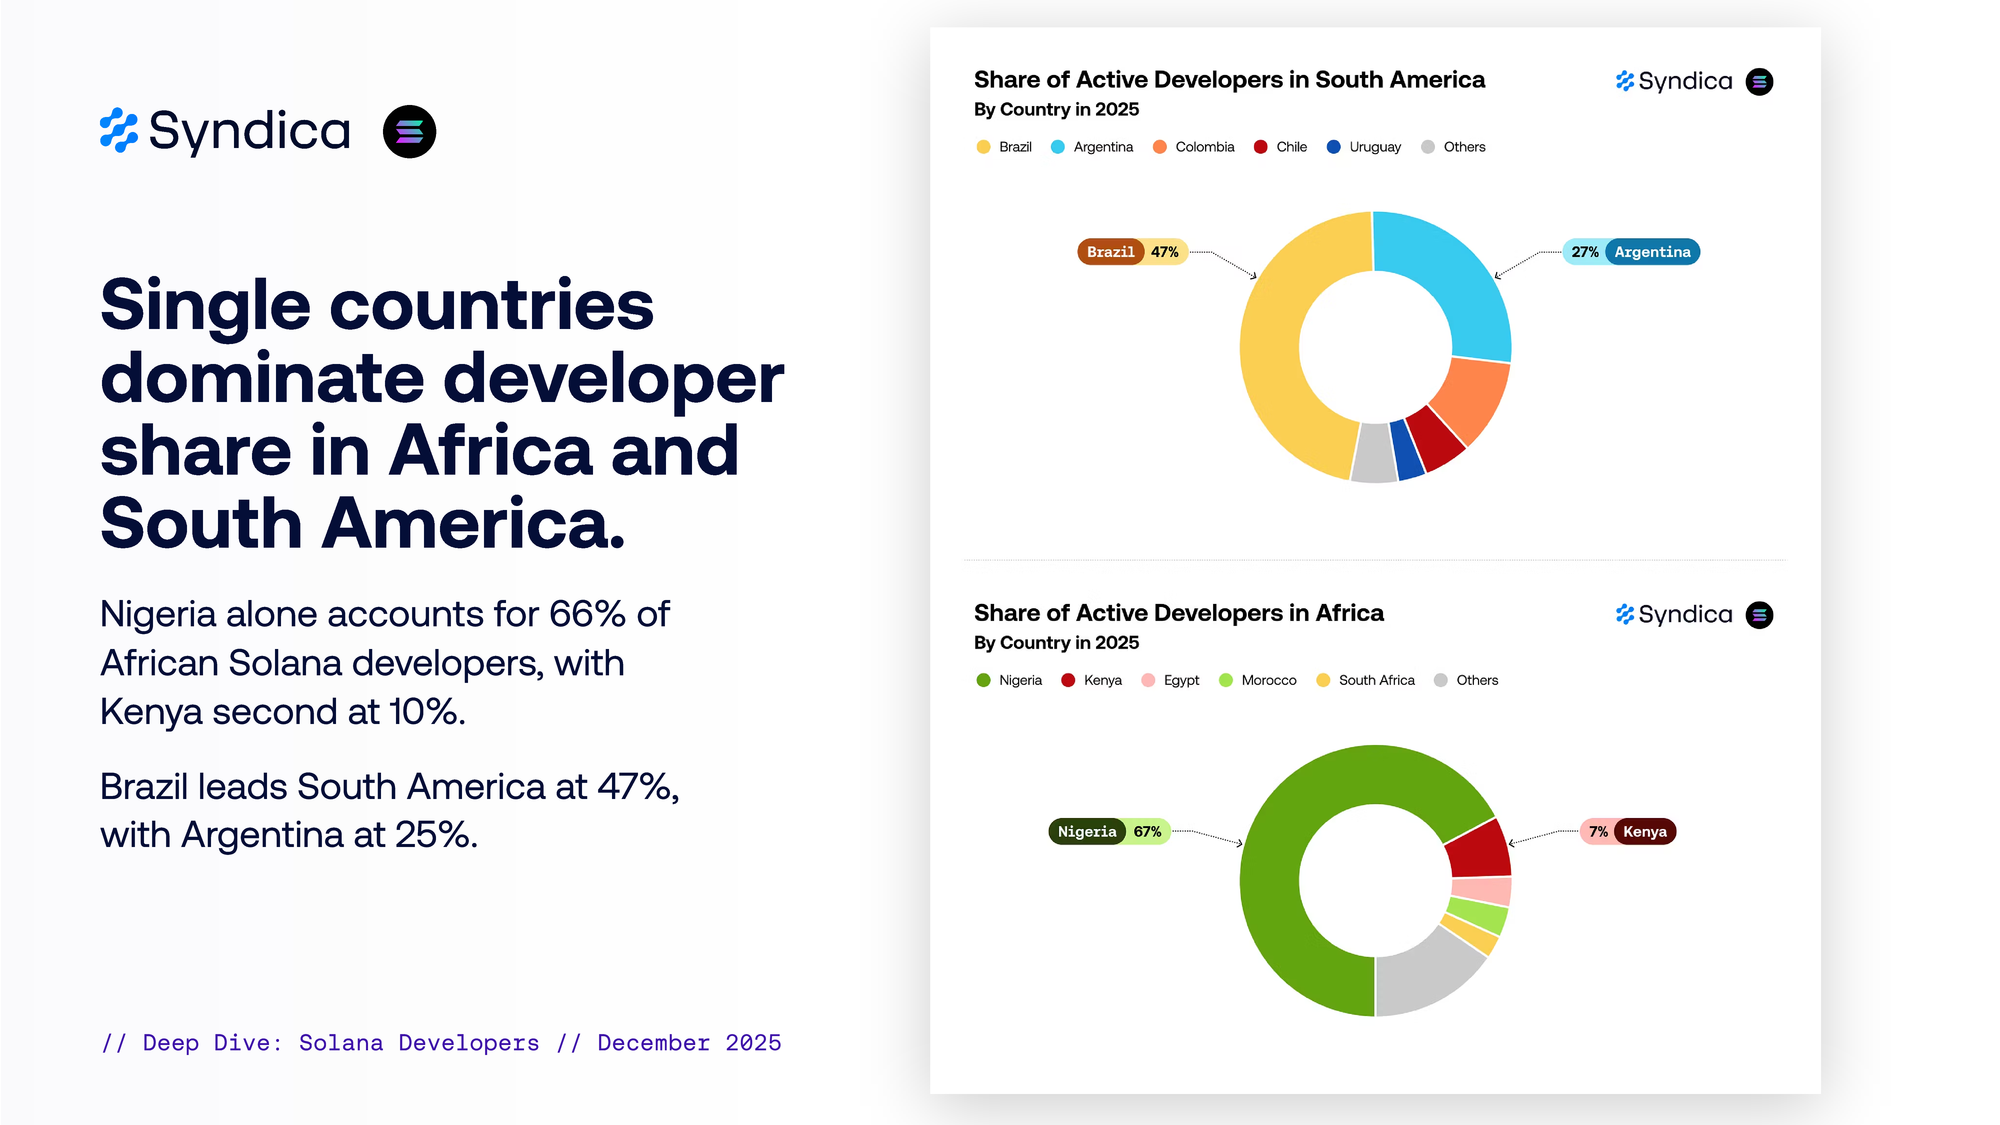Click Solana icon in Africa chart header

click(1759, 615)
